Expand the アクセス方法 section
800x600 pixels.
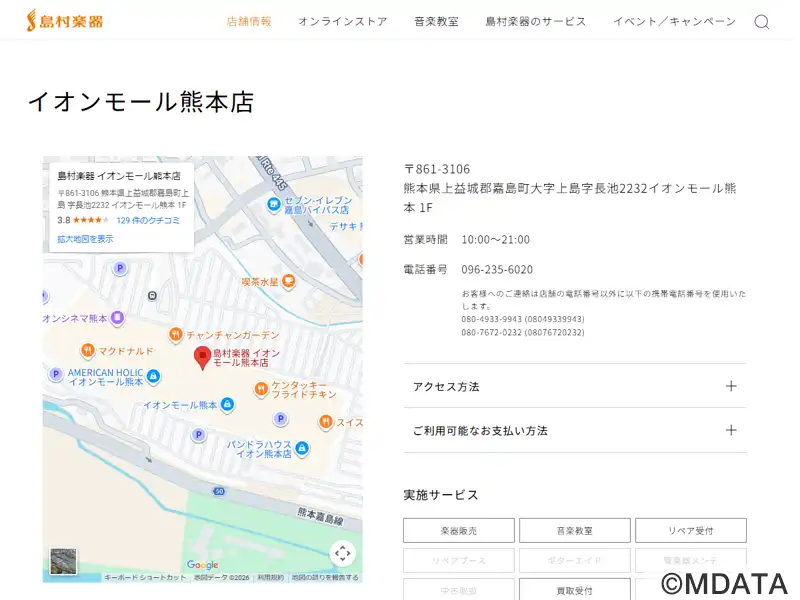coord(574,386)
